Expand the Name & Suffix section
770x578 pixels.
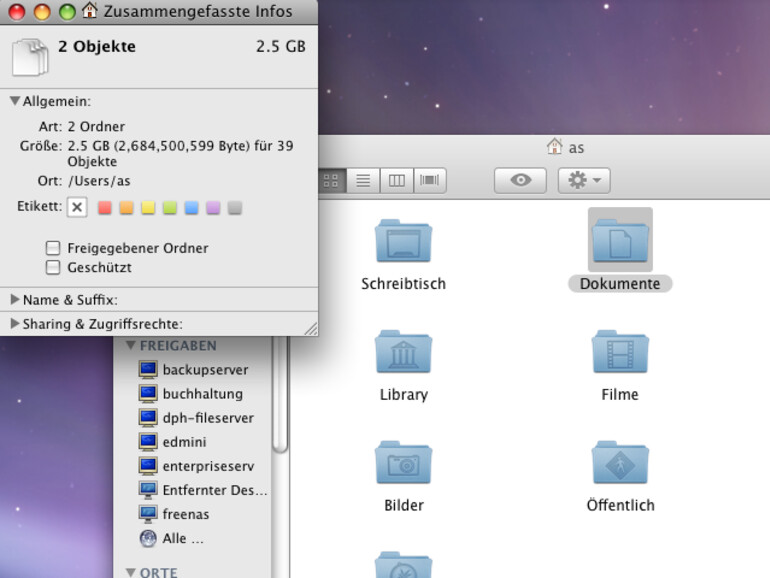15,299
